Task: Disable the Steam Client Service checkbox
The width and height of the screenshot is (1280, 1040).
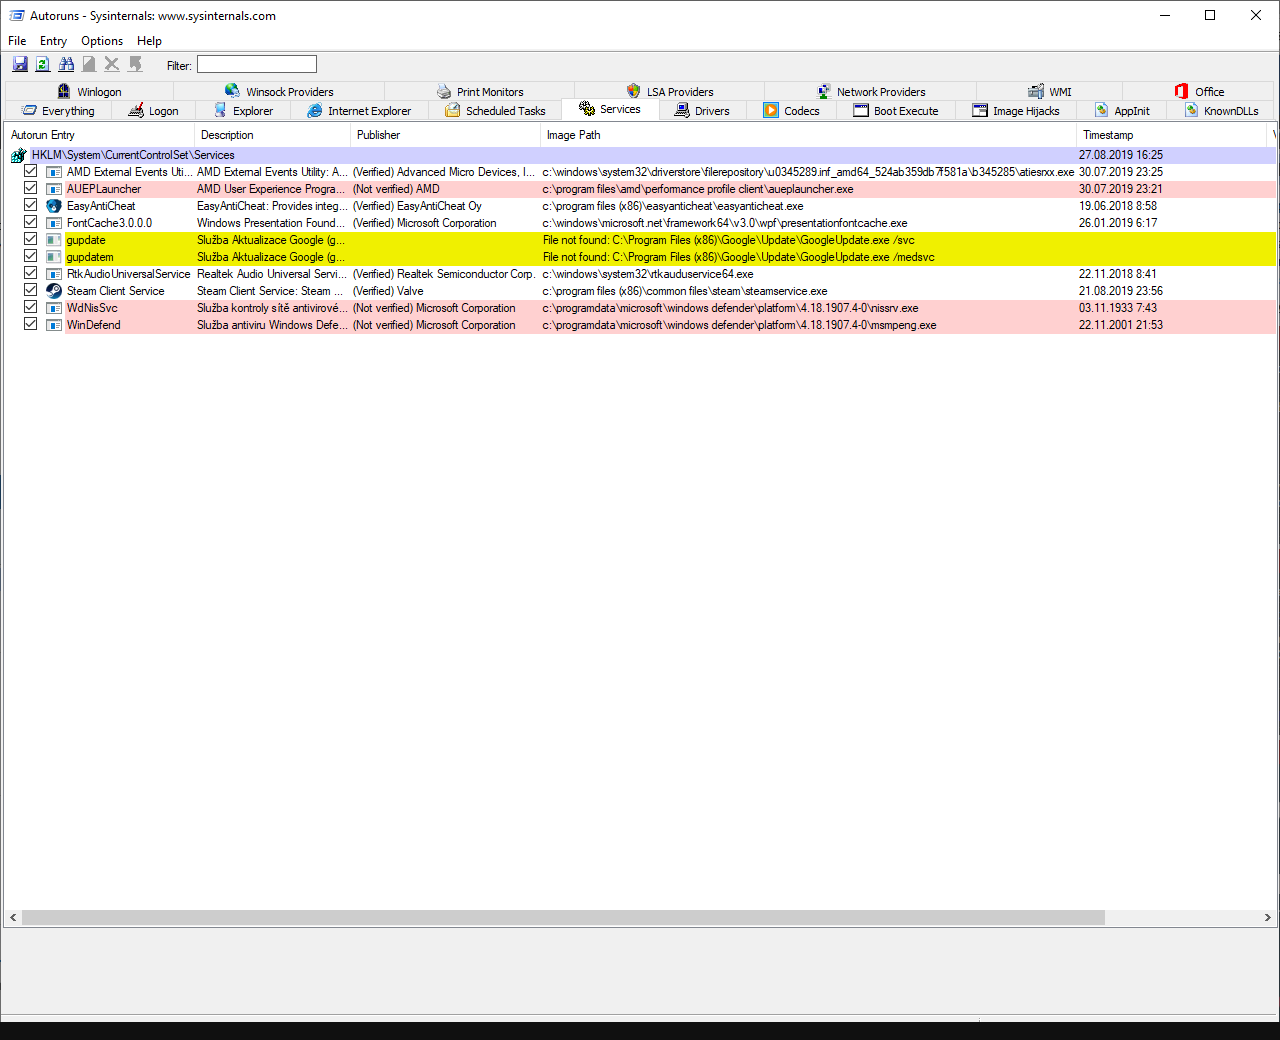Action: pos(31,291)
